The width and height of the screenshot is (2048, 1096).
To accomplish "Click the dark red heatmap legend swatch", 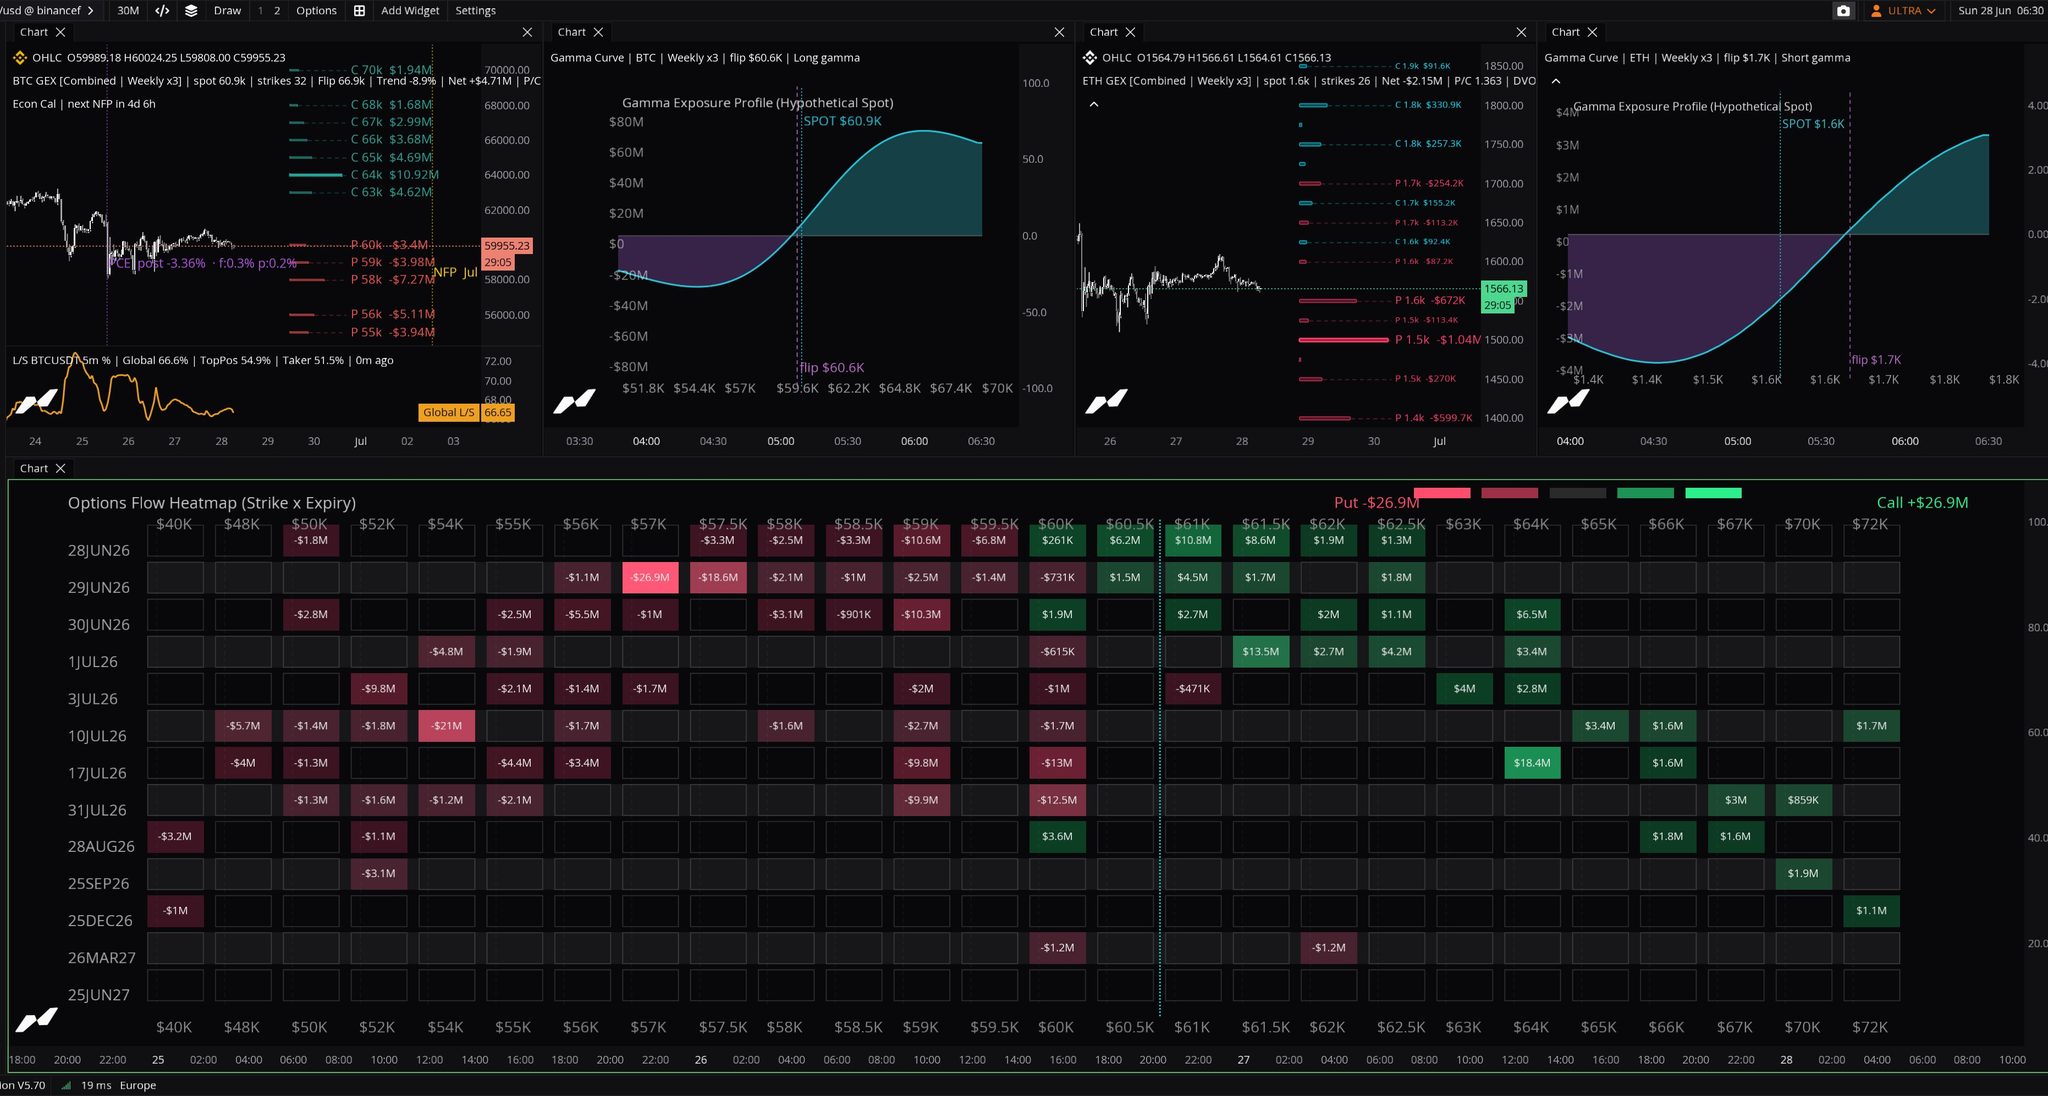I will coord(1509,493).
